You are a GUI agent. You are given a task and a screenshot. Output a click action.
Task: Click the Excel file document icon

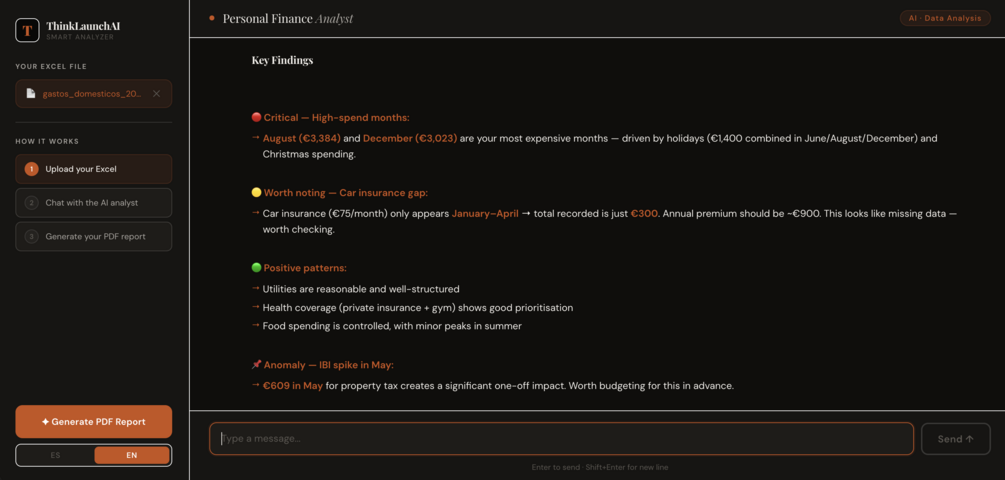pos(30,94)
